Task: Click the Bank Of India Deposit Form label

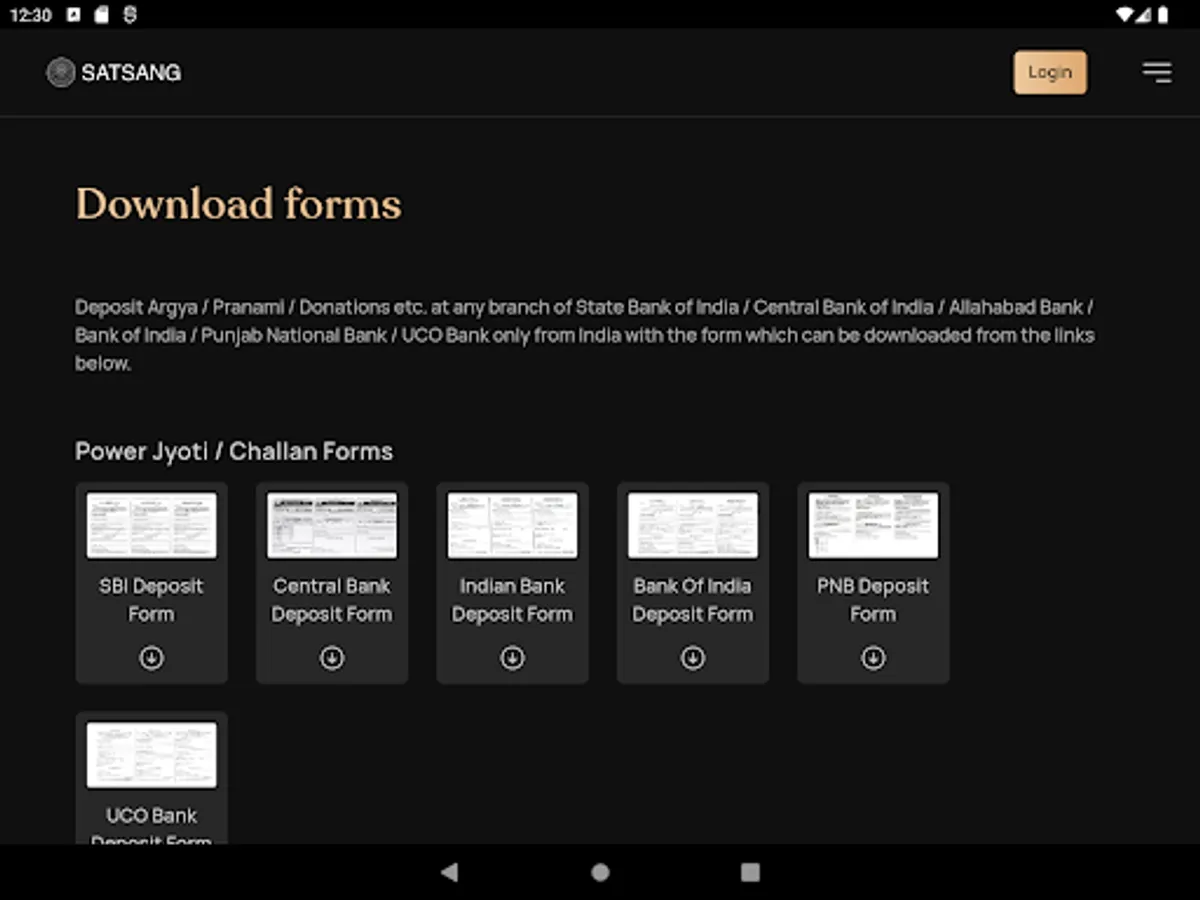Action: point(693,600)
